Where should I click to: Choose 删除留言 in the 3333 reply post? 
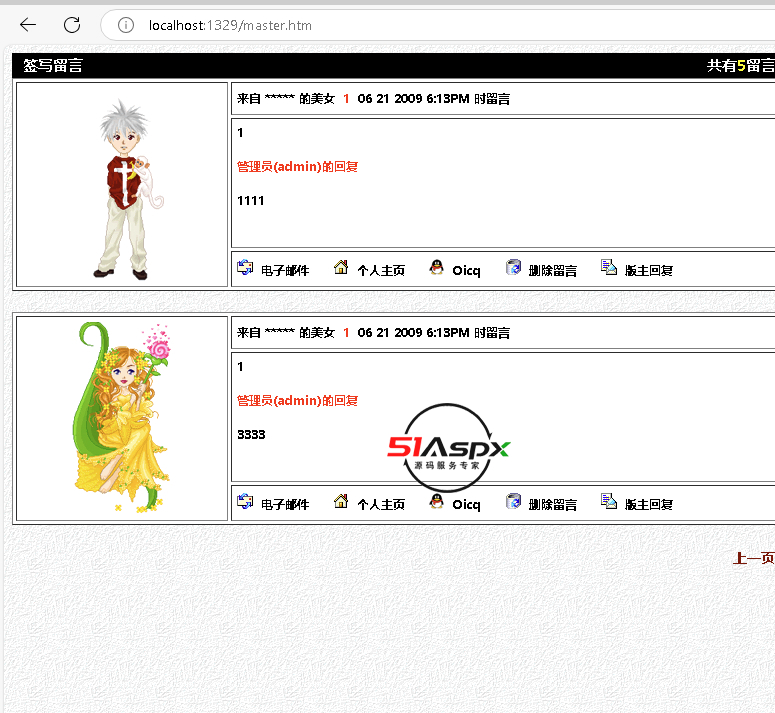(x=553, y=504)
